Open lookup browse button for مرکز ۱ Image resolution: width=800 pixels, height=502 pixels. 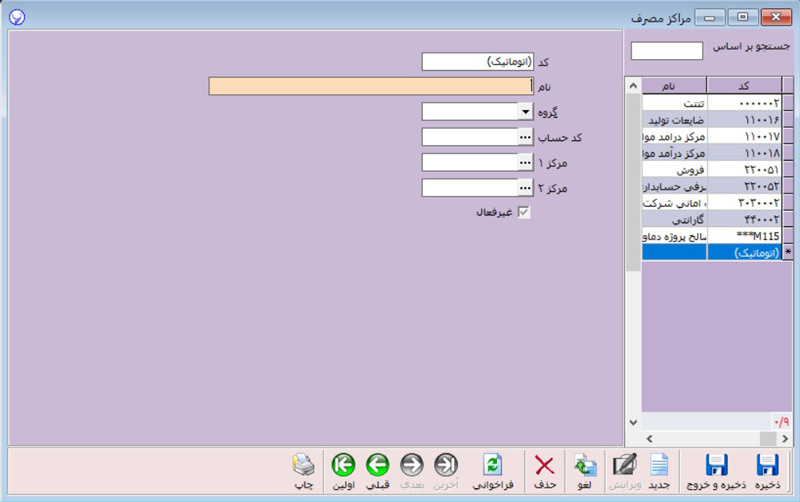(x=525, y=162)
